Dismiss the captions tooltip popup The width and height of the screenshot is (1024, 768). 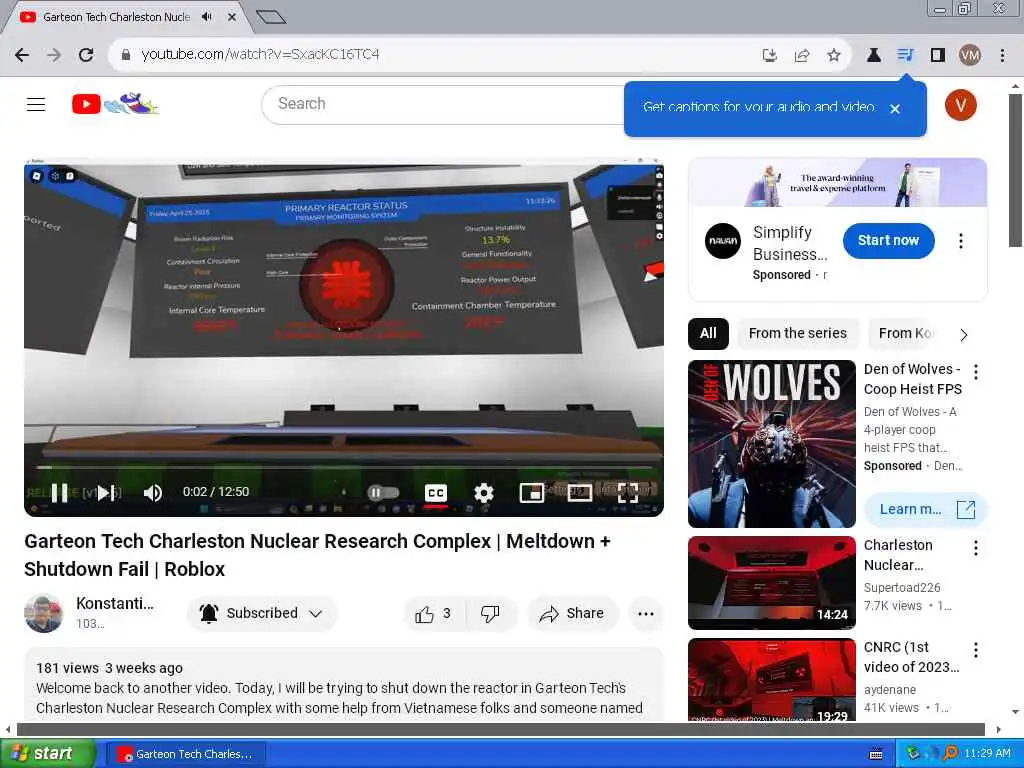coord(895,108)
